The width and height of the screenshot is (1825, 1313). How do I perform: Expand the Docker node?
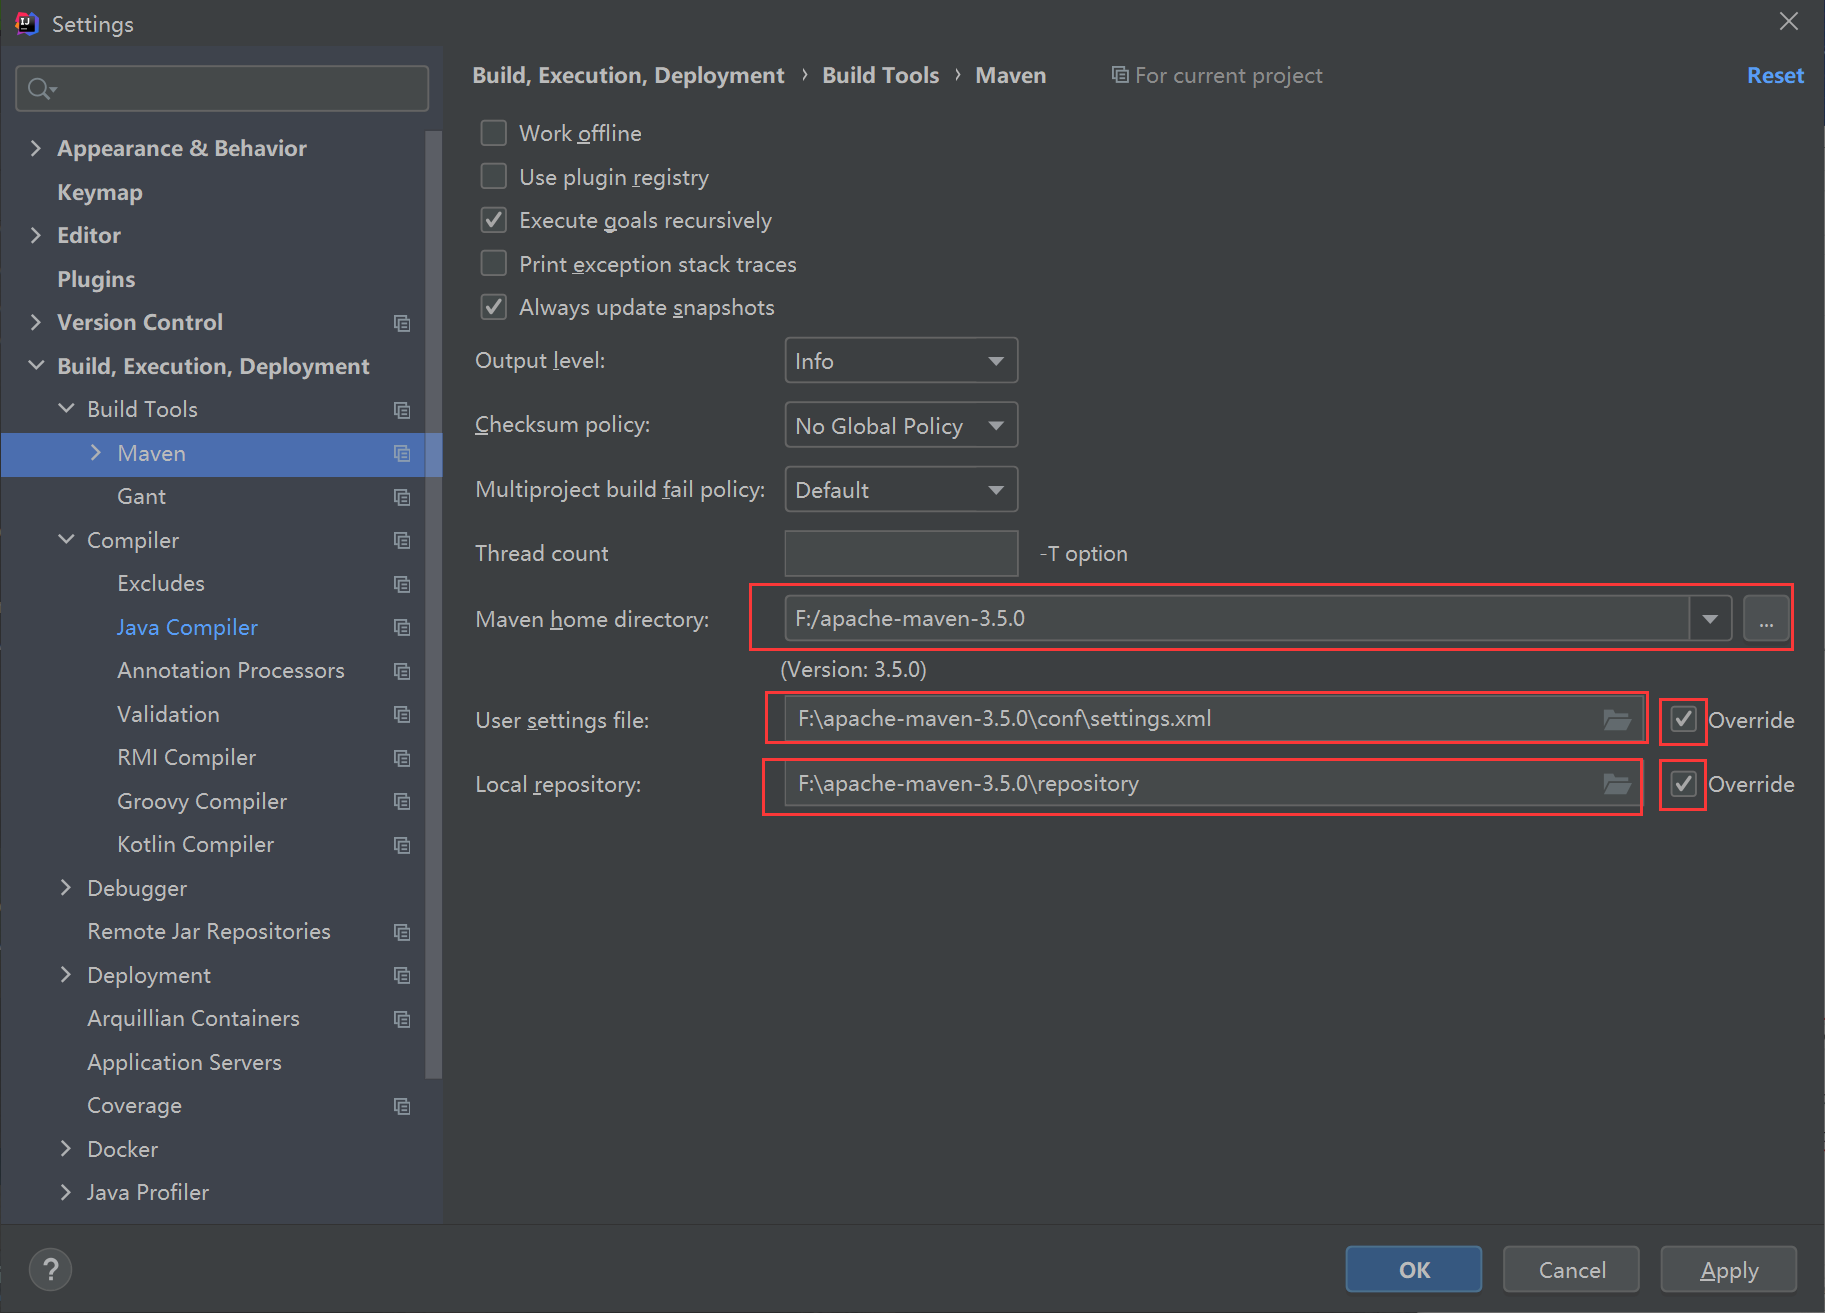click(66, 1149)
